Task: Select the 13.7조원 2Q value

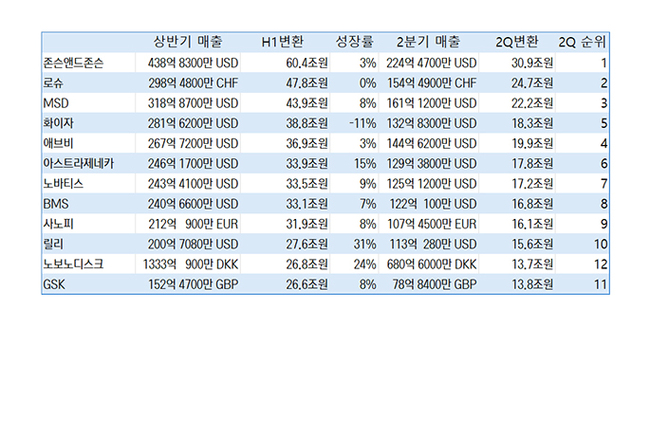Action: coord(532,264)
